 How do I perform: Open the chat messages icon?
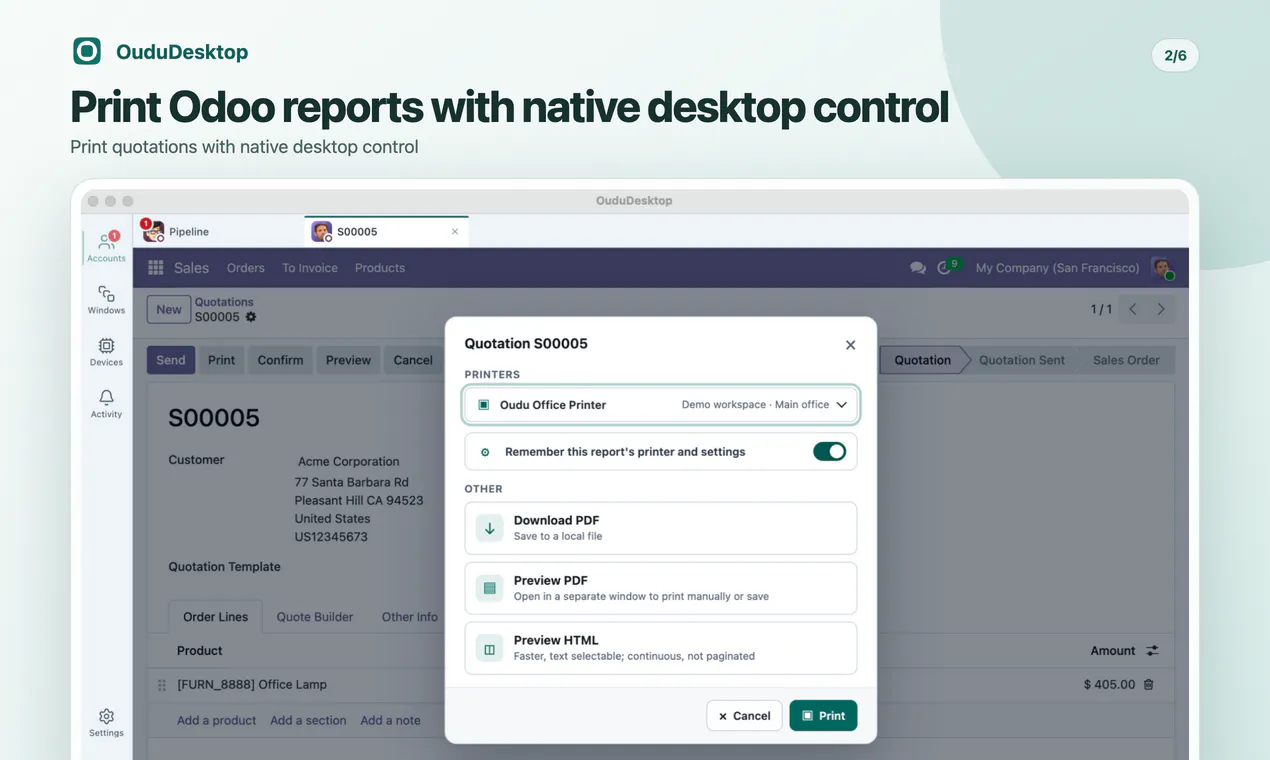tap(917, 268)
